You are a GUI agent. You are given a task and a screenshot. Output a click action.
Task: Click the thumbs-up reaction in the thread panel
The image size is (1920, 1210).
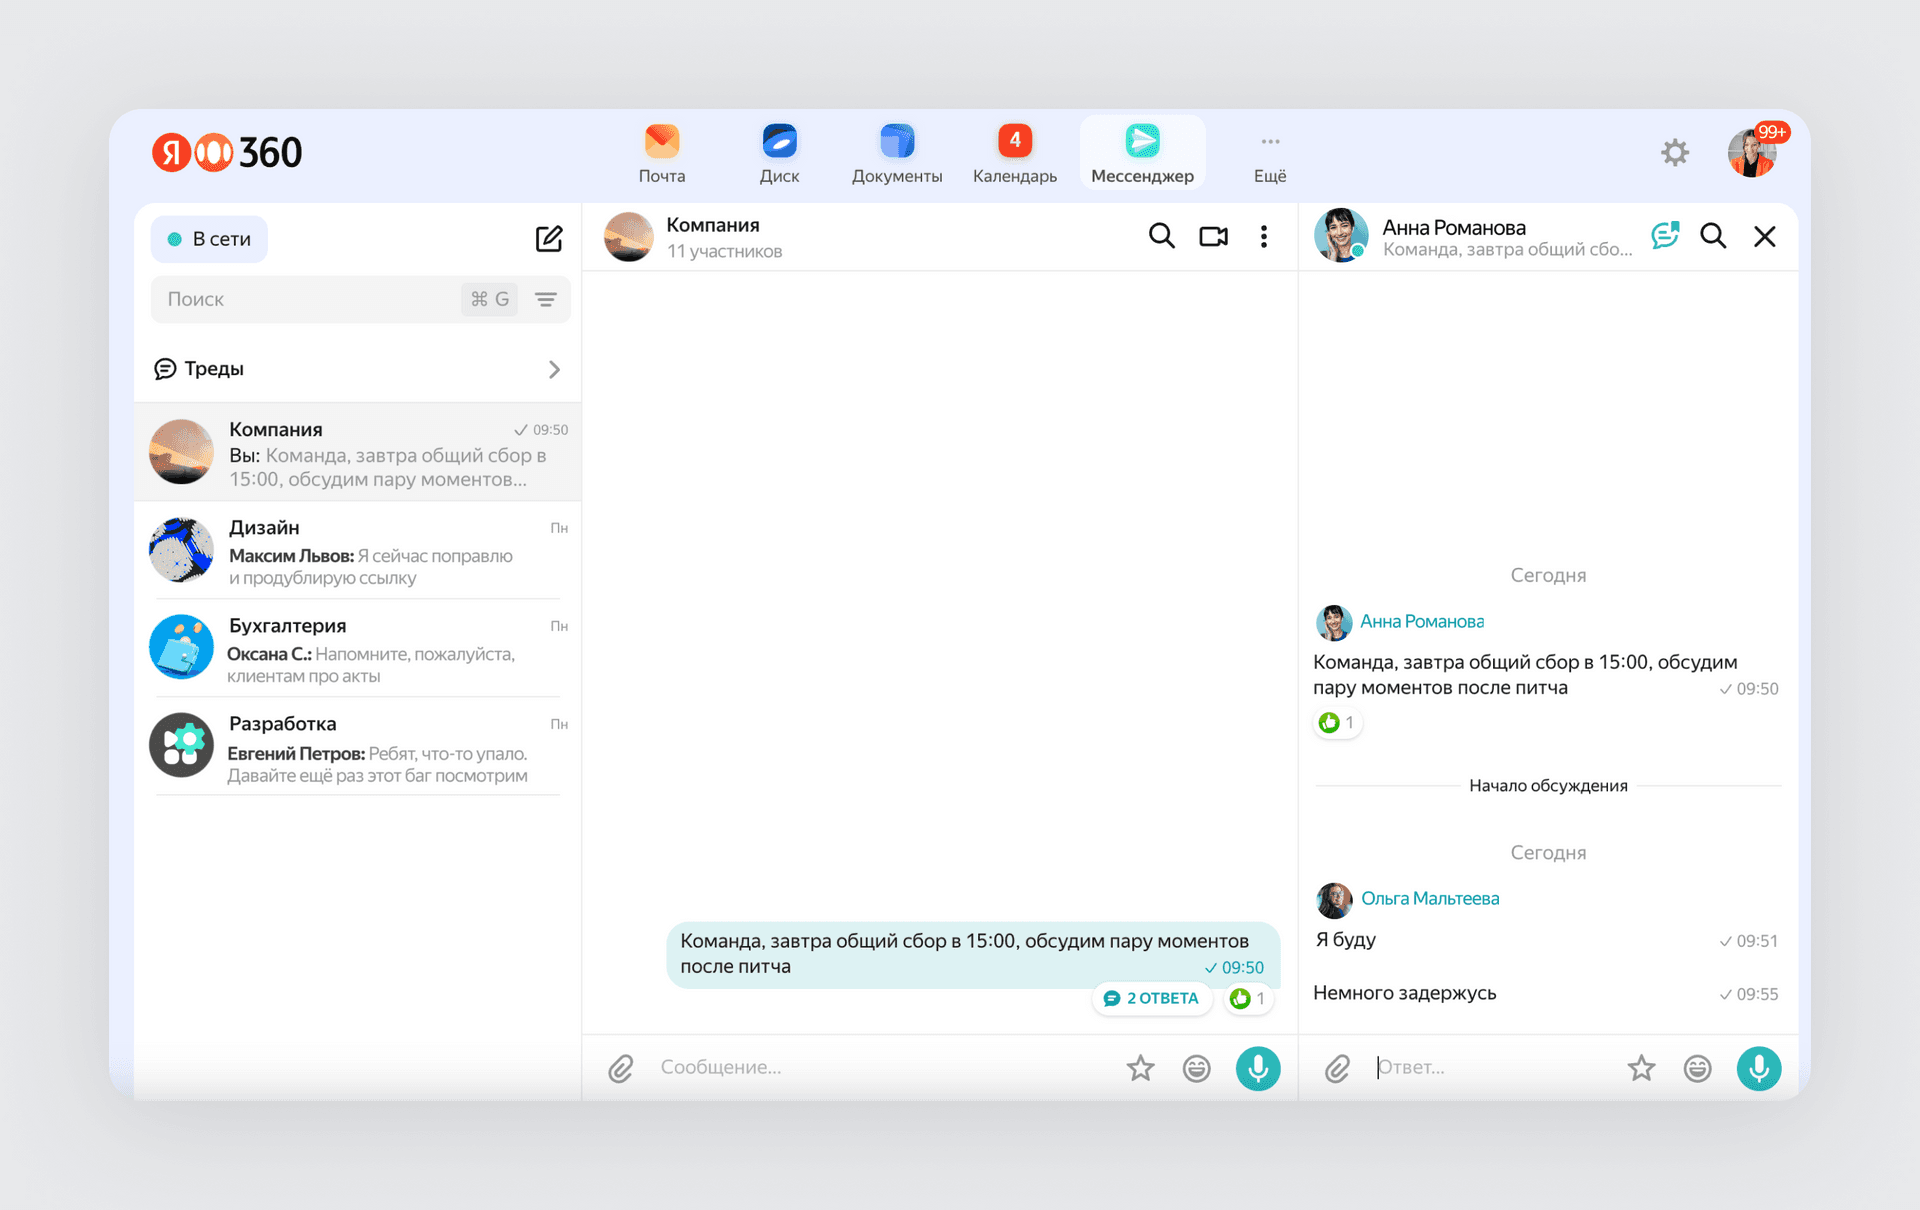(1337, 722)
